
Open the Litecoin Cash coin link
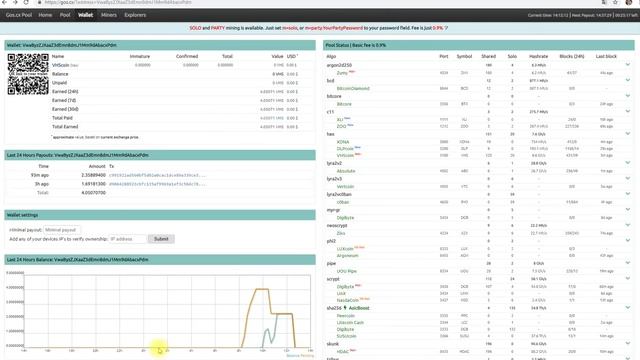[350, 323]
